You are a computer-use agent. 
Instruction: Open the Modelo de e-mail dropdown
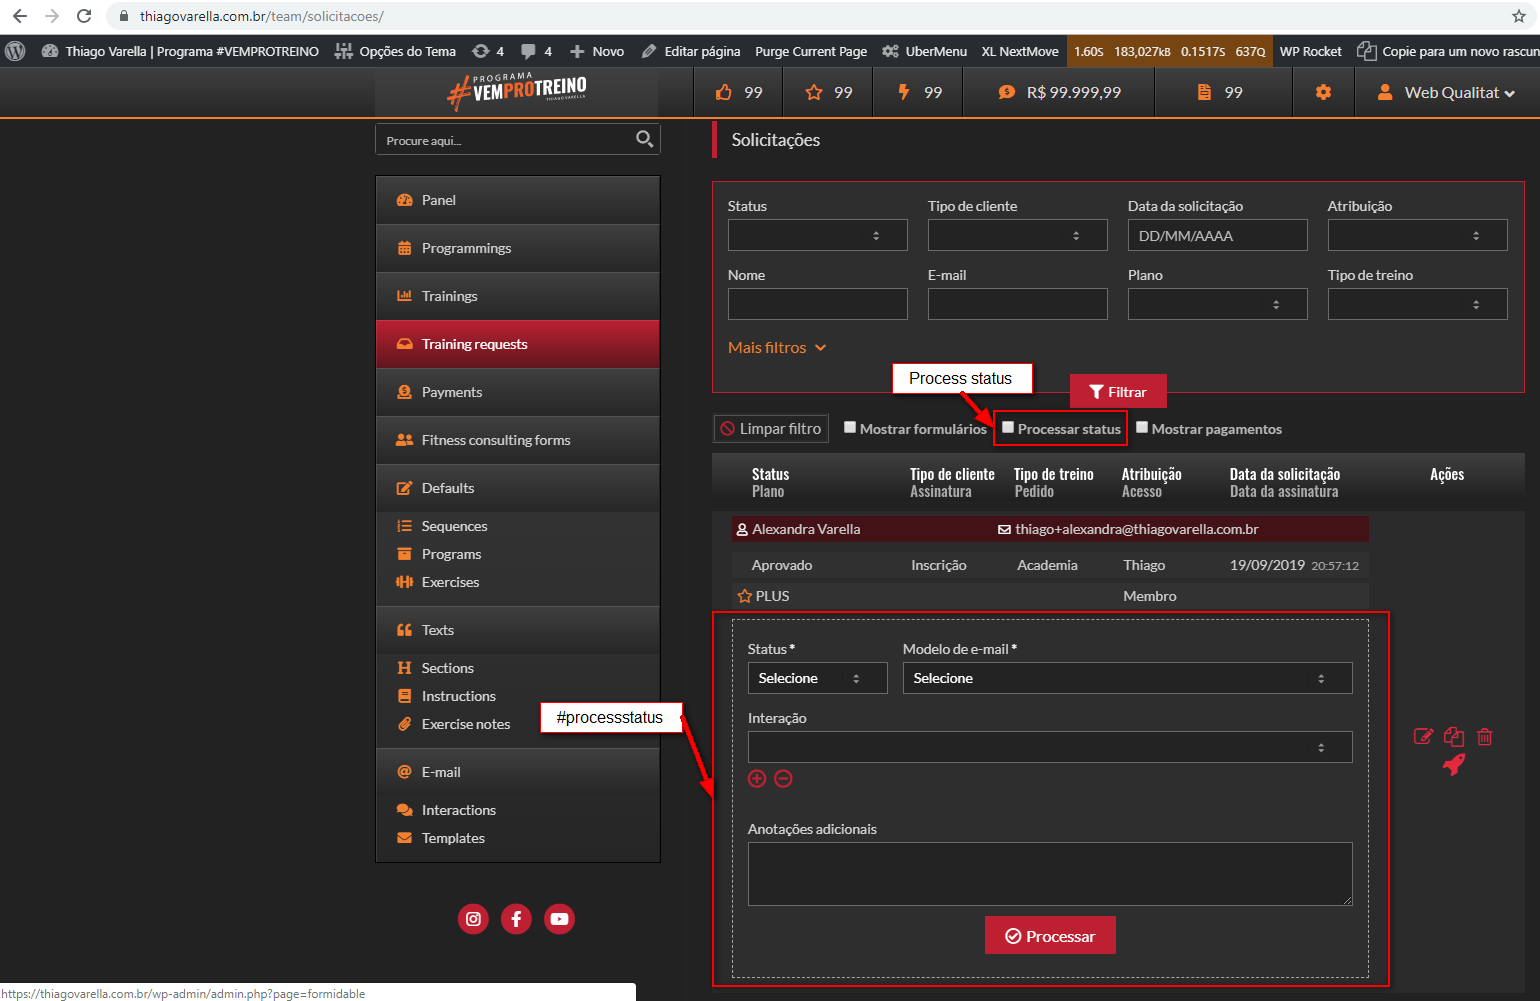pyautogui.click(x=1127, y=678)
